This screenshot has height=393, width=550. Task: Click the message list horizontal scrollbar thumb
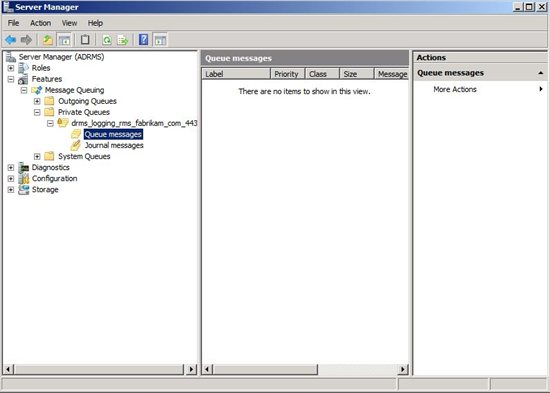point(265,369)
